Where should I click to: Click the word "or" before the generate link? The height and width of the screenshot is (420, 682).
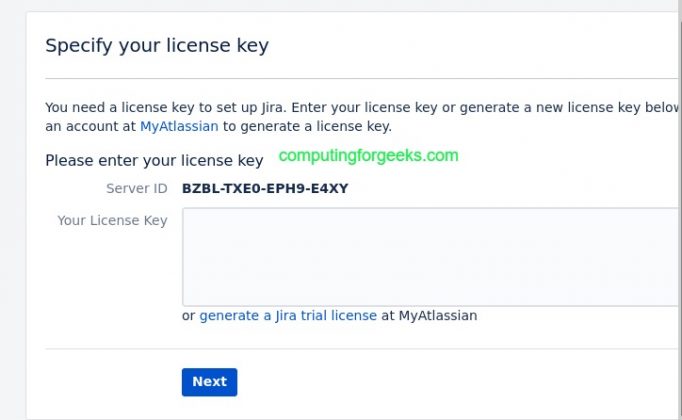pyautogui.click(x=188, y=315)
